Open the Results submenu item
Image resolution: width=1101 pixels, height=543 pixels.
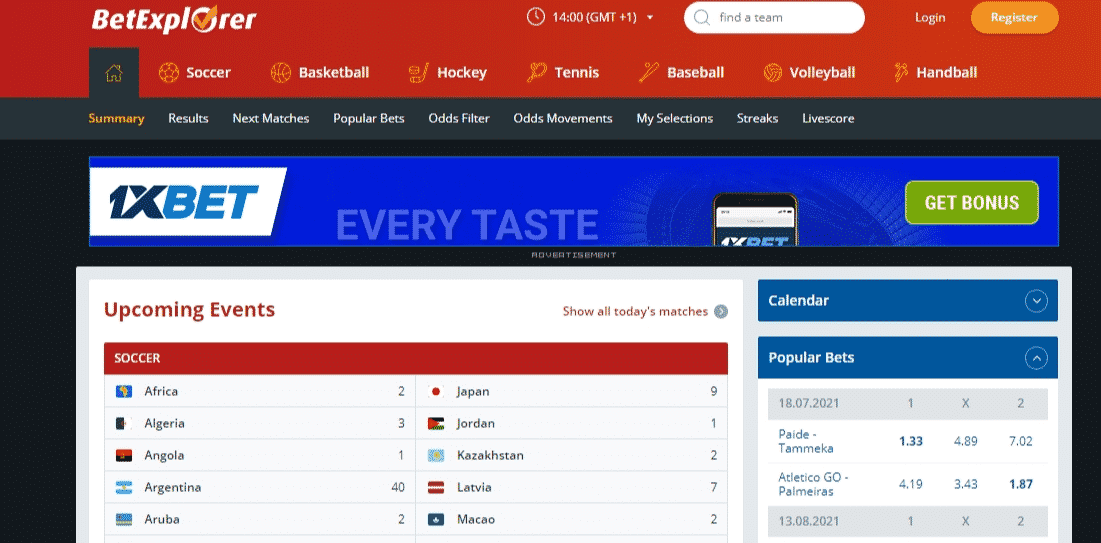pyautogui.click(x=188, y=119)
